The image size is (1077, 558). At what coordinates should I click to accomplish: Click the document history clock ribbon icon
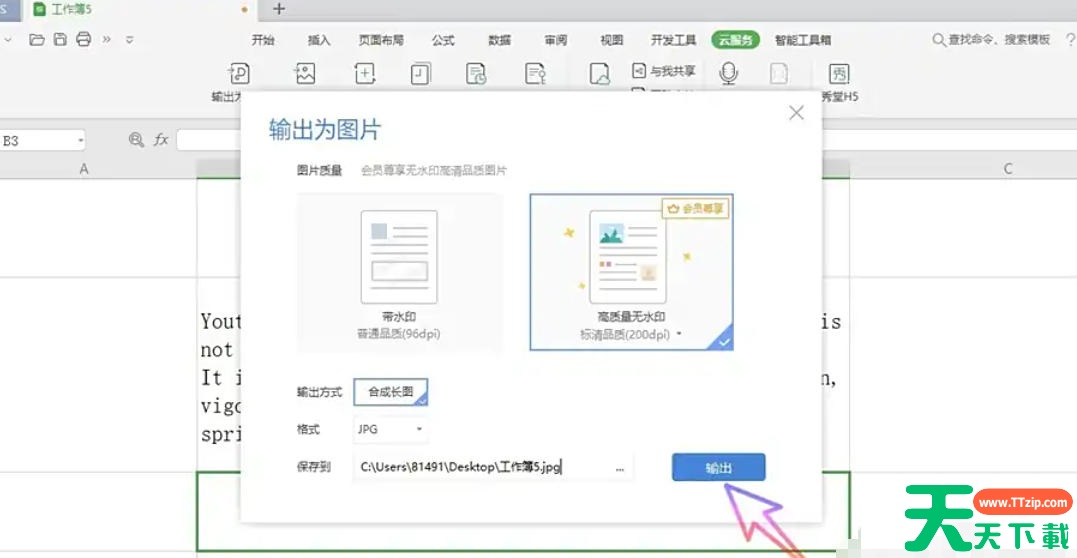coord(476,74)
